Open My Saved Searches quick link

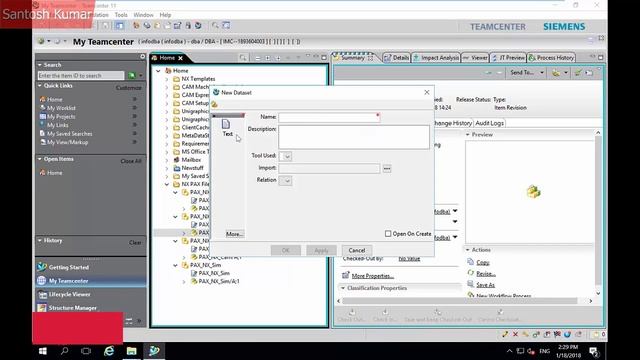69,134
